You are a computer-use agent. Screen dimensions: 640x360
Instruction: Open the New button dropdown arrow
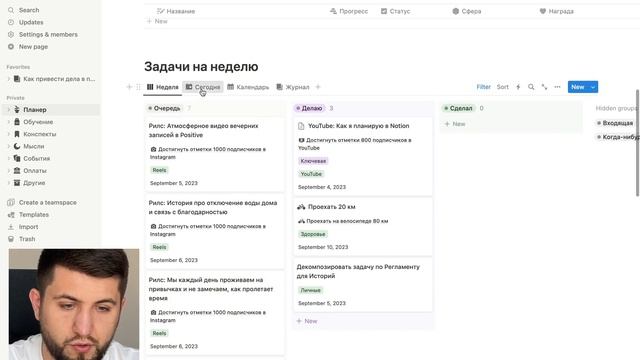593,87
